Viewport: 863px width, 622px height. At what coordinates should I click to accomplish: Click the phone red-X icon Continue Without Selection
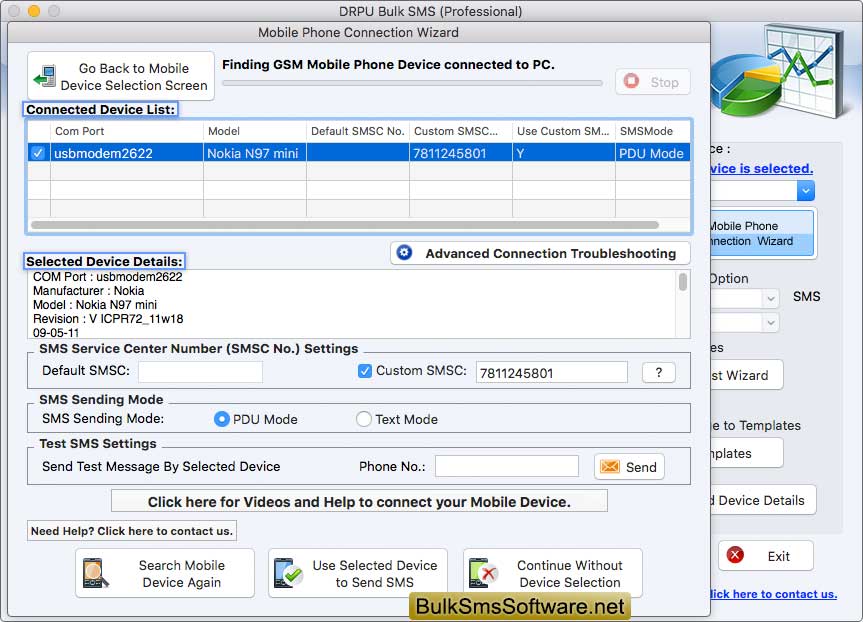pos(484,574)
